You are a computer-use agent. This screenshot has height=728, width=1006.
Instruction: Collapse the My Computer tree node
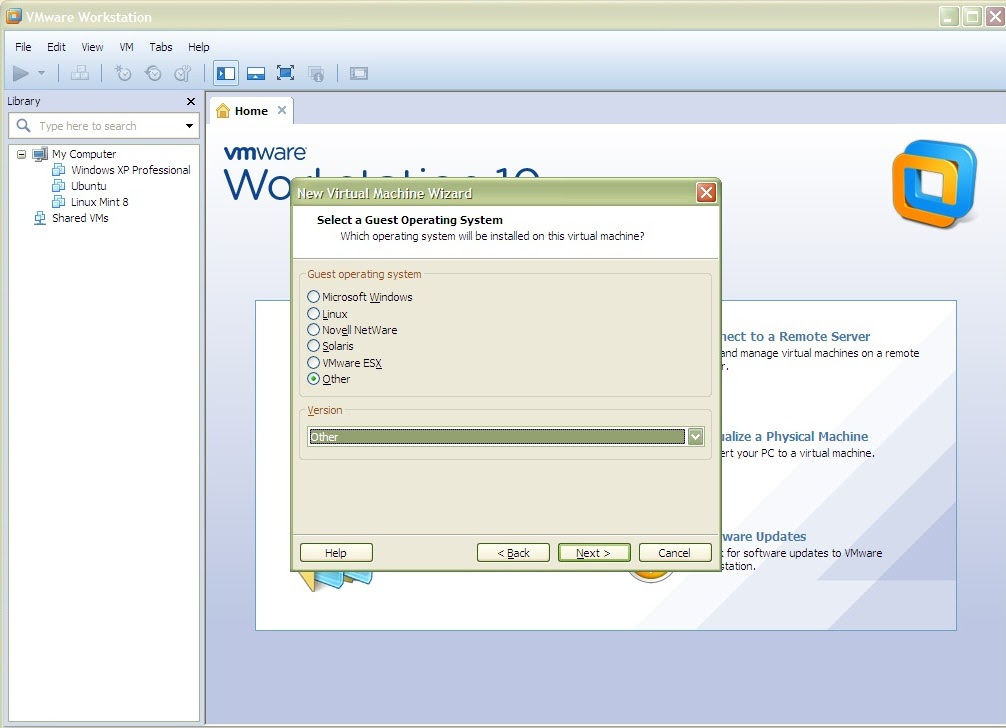pos(21,154)
